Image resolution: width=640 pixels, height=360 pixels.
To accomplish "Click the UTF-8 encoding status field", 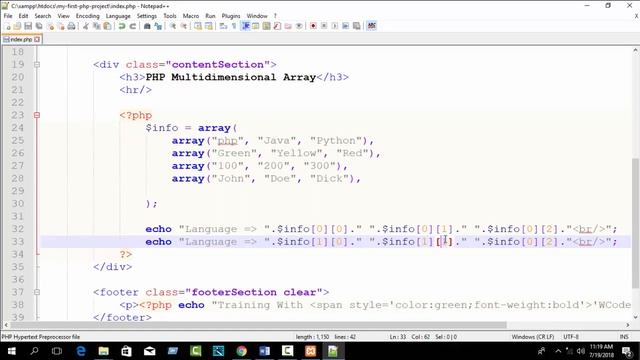I will click(x=571, y=337).
